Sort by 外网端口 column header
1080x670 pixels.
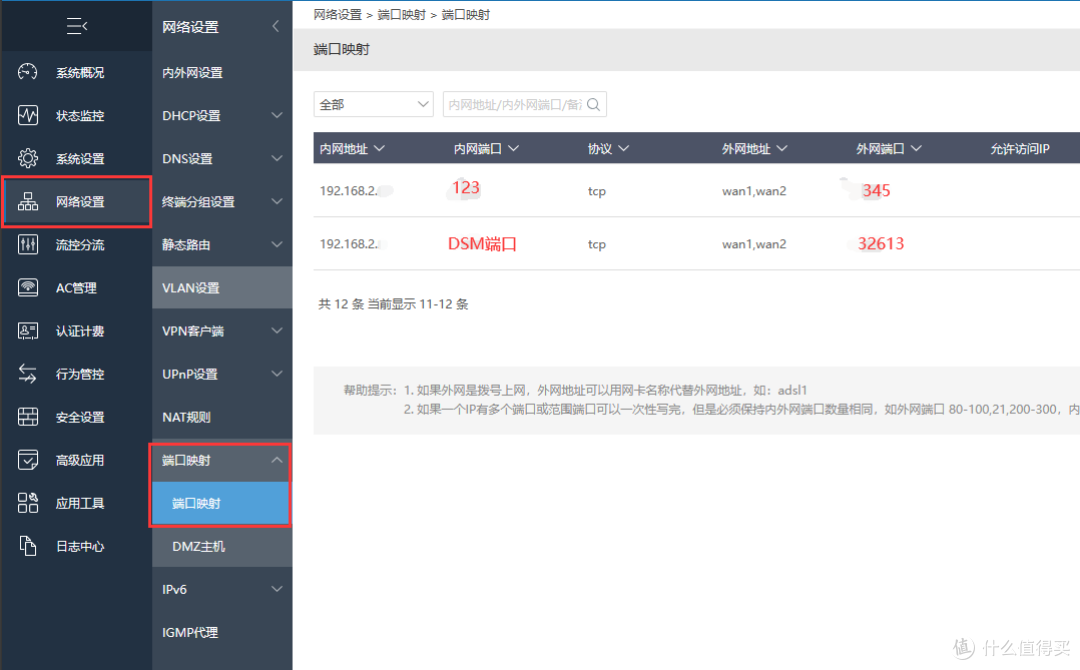[889, 149]
